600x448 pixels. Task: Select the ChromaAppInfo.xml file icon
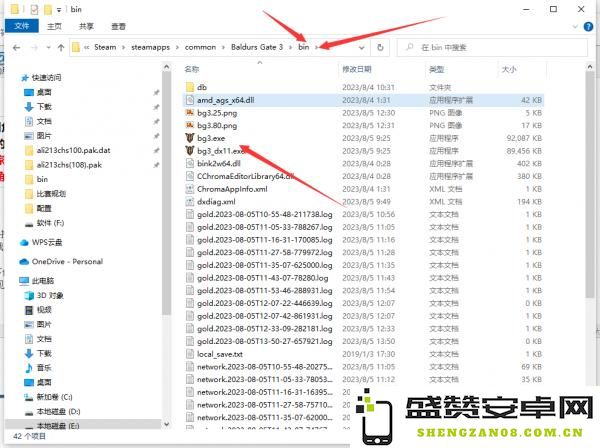[x=190, y=189]
